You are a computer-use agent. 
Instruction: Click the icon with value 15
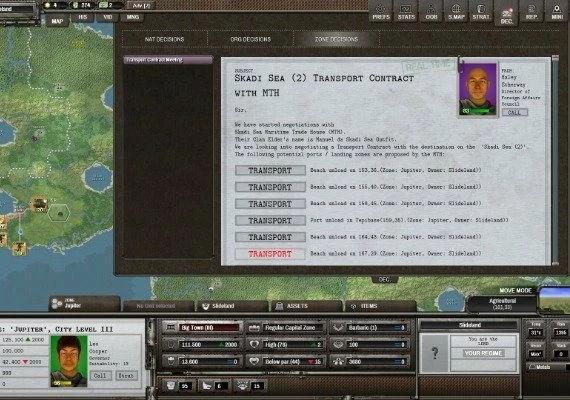click(242, 386)
